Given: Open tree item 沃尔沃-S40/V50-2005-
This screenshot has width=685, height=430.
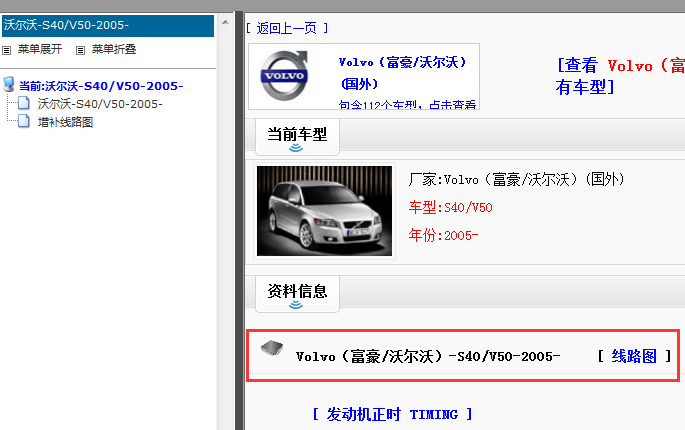Looking at the screenshot, I should (x=100, y=104).
